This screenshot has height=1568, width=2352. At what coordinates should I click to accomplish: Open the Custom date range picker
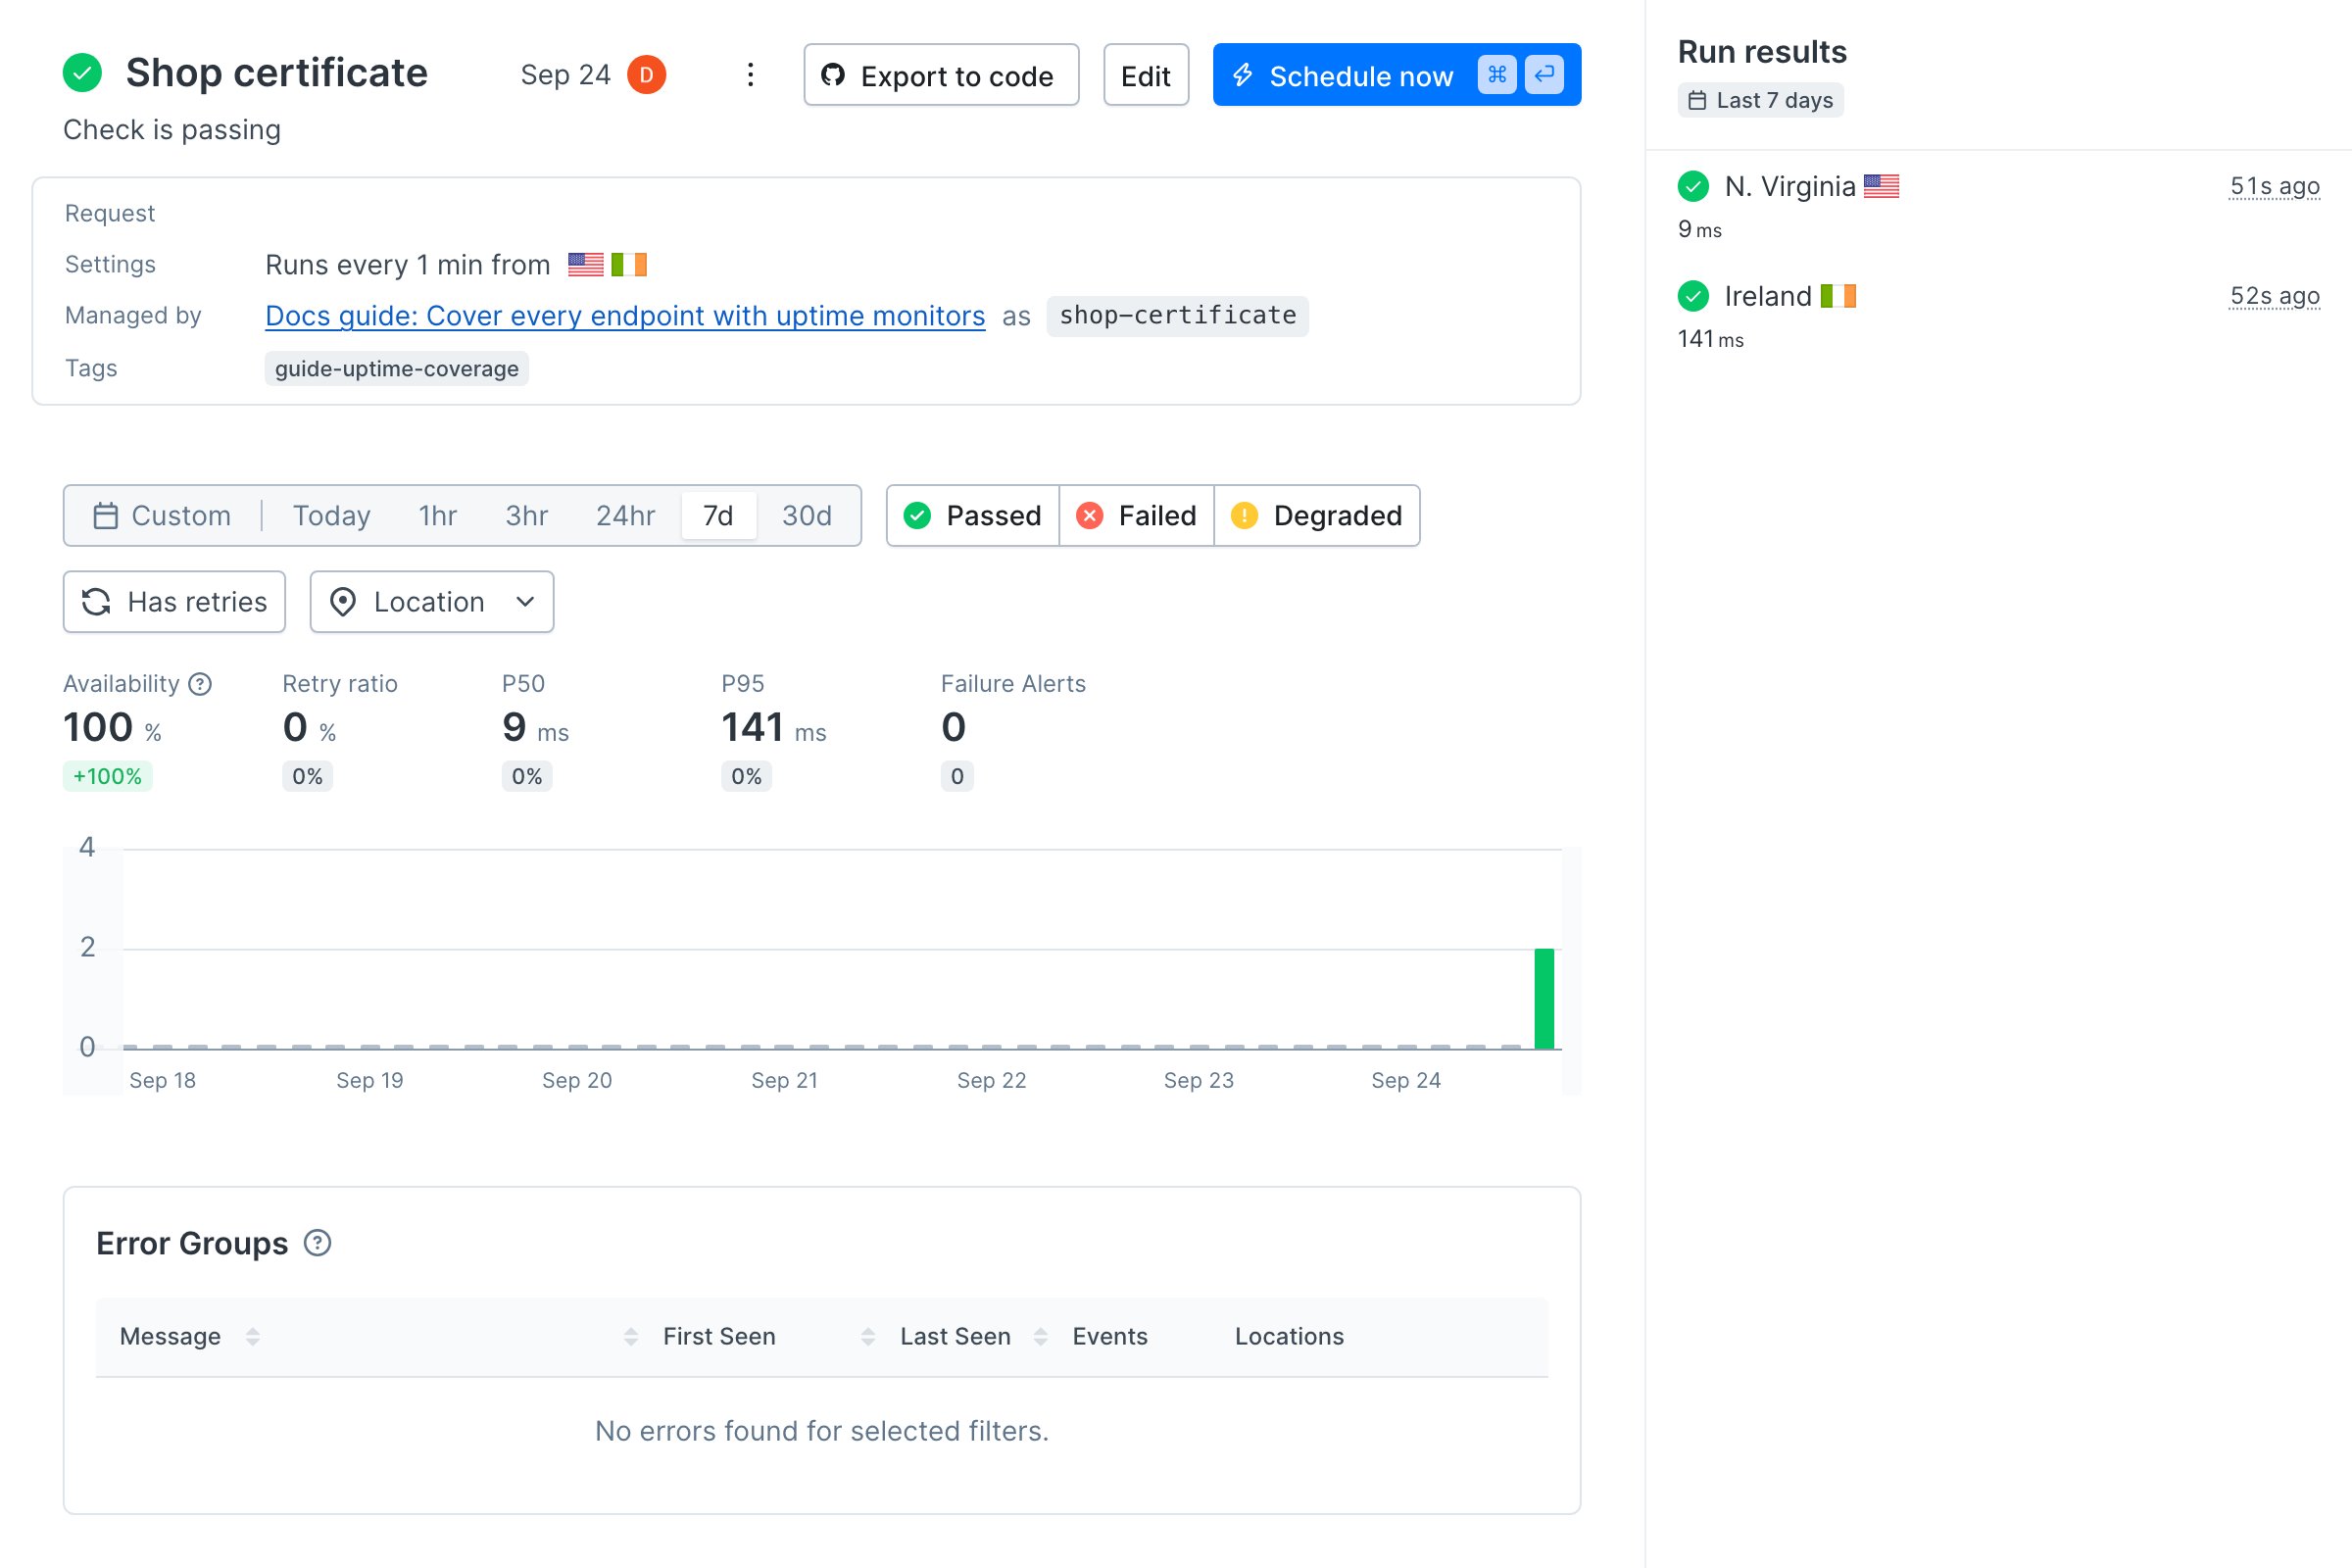point(162,516)
